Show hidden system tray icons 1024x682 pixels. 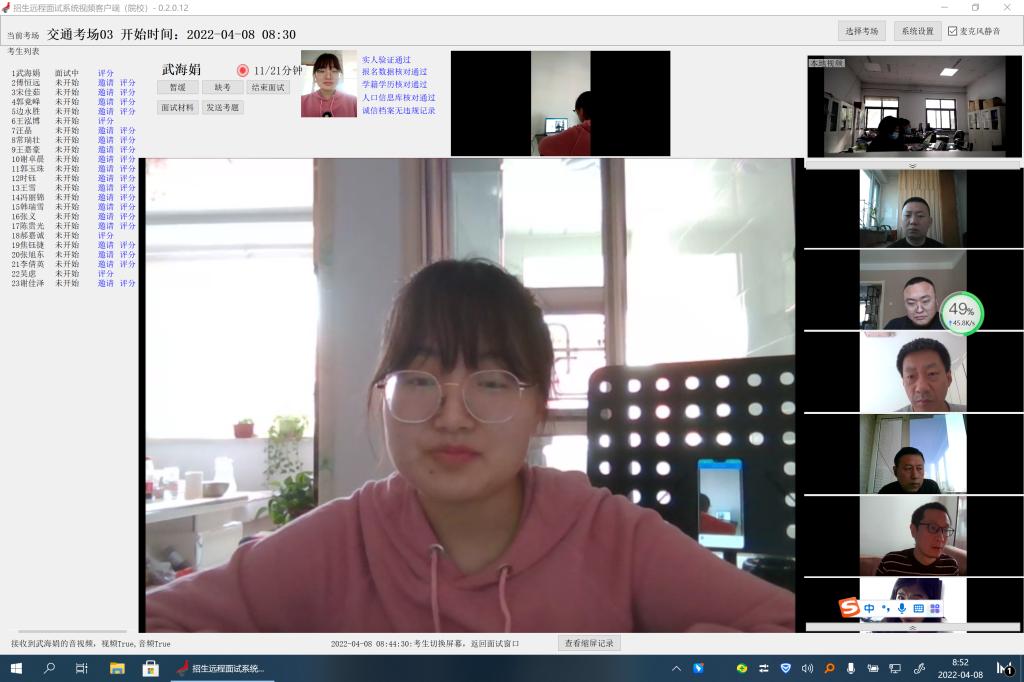pyautogui.click(x=676, y=668)
